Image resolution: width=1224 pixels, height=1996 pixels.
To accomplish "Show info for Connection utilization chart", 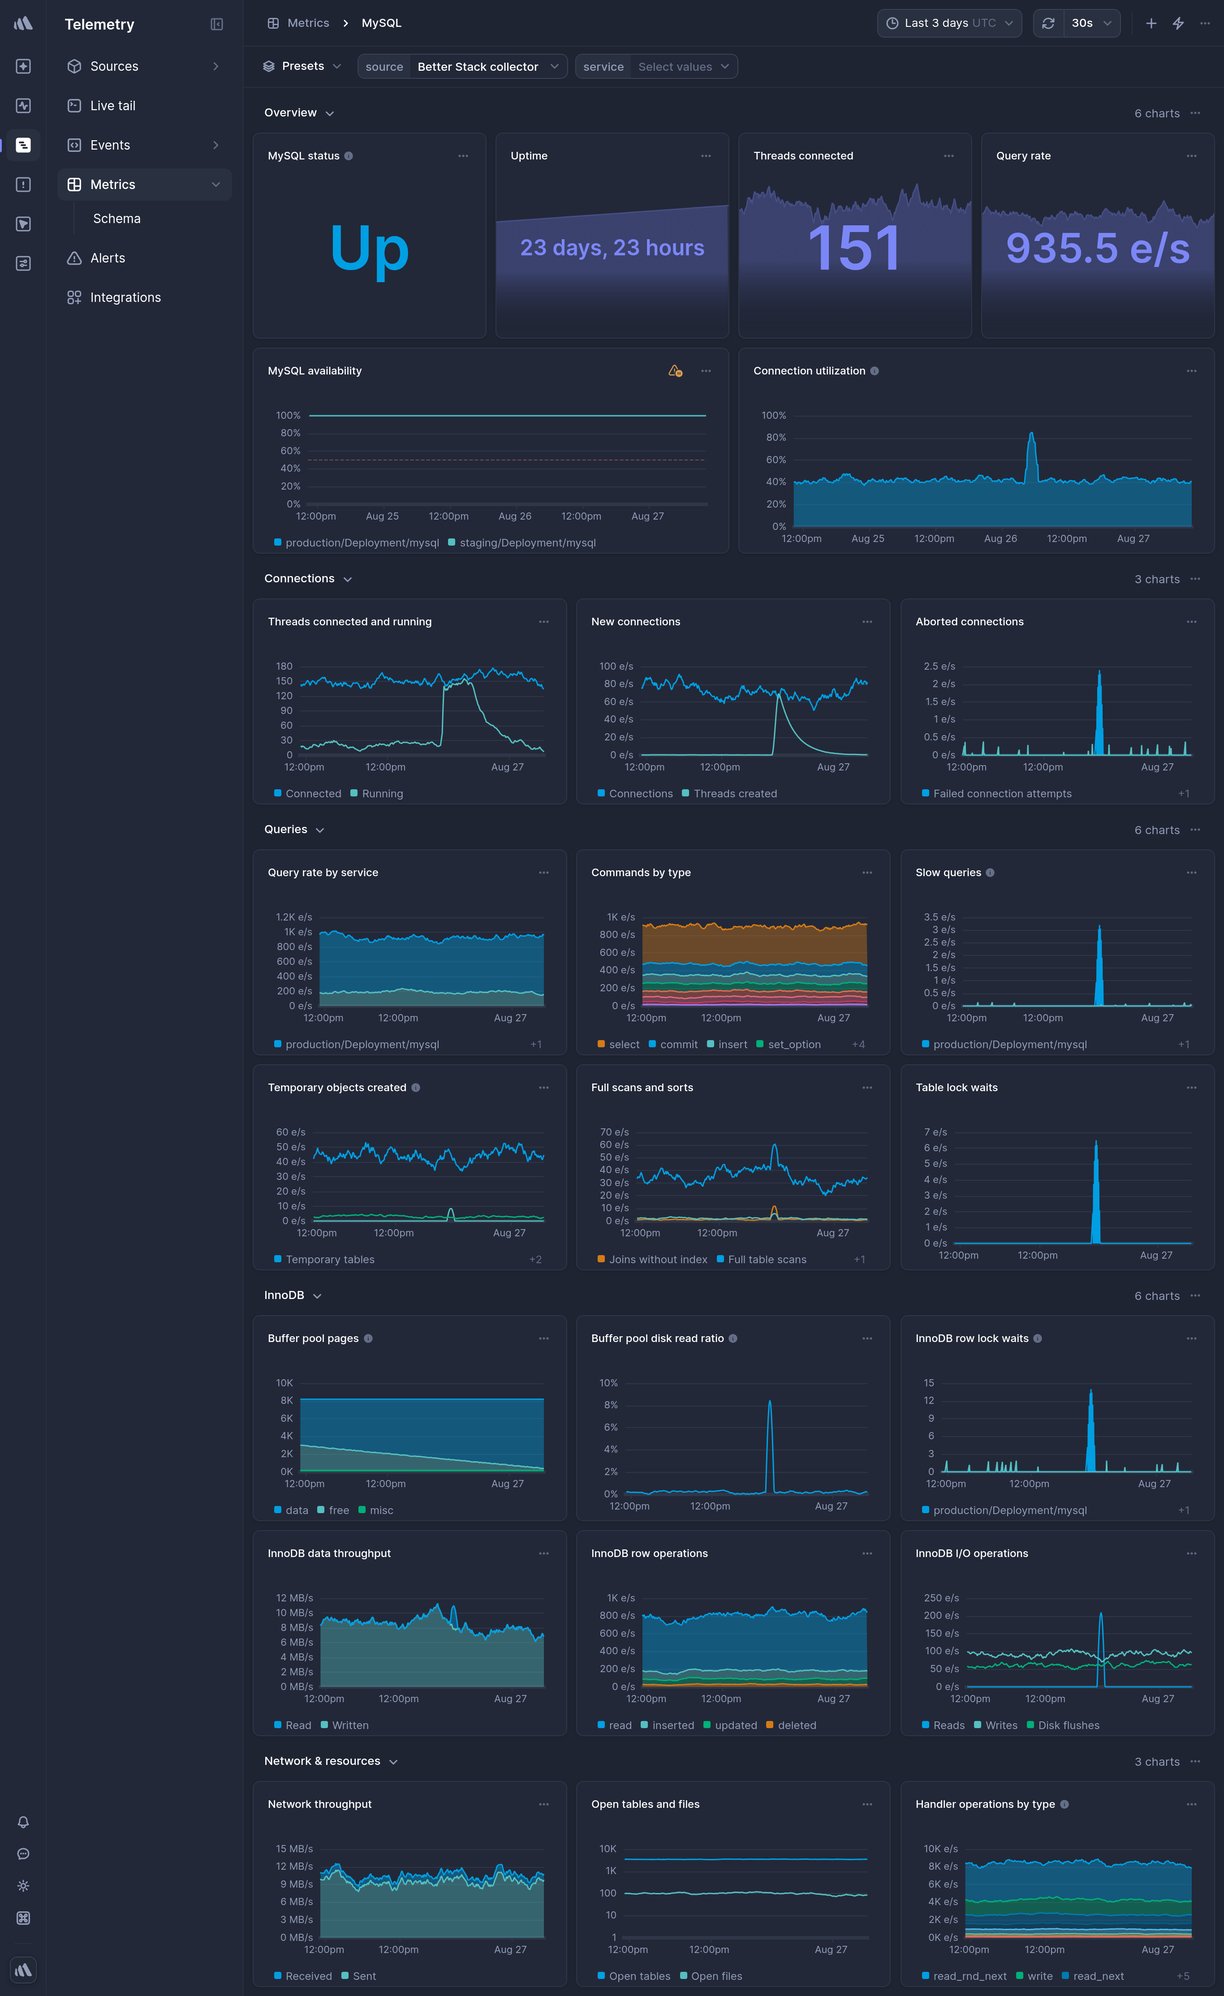I will [875, 371].
